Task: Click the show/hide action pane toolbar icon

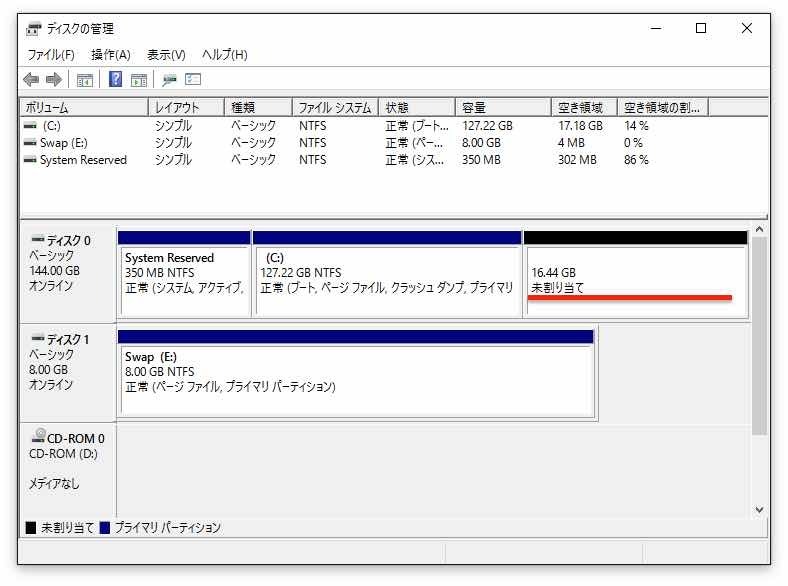Action: (x=139, y=80)
